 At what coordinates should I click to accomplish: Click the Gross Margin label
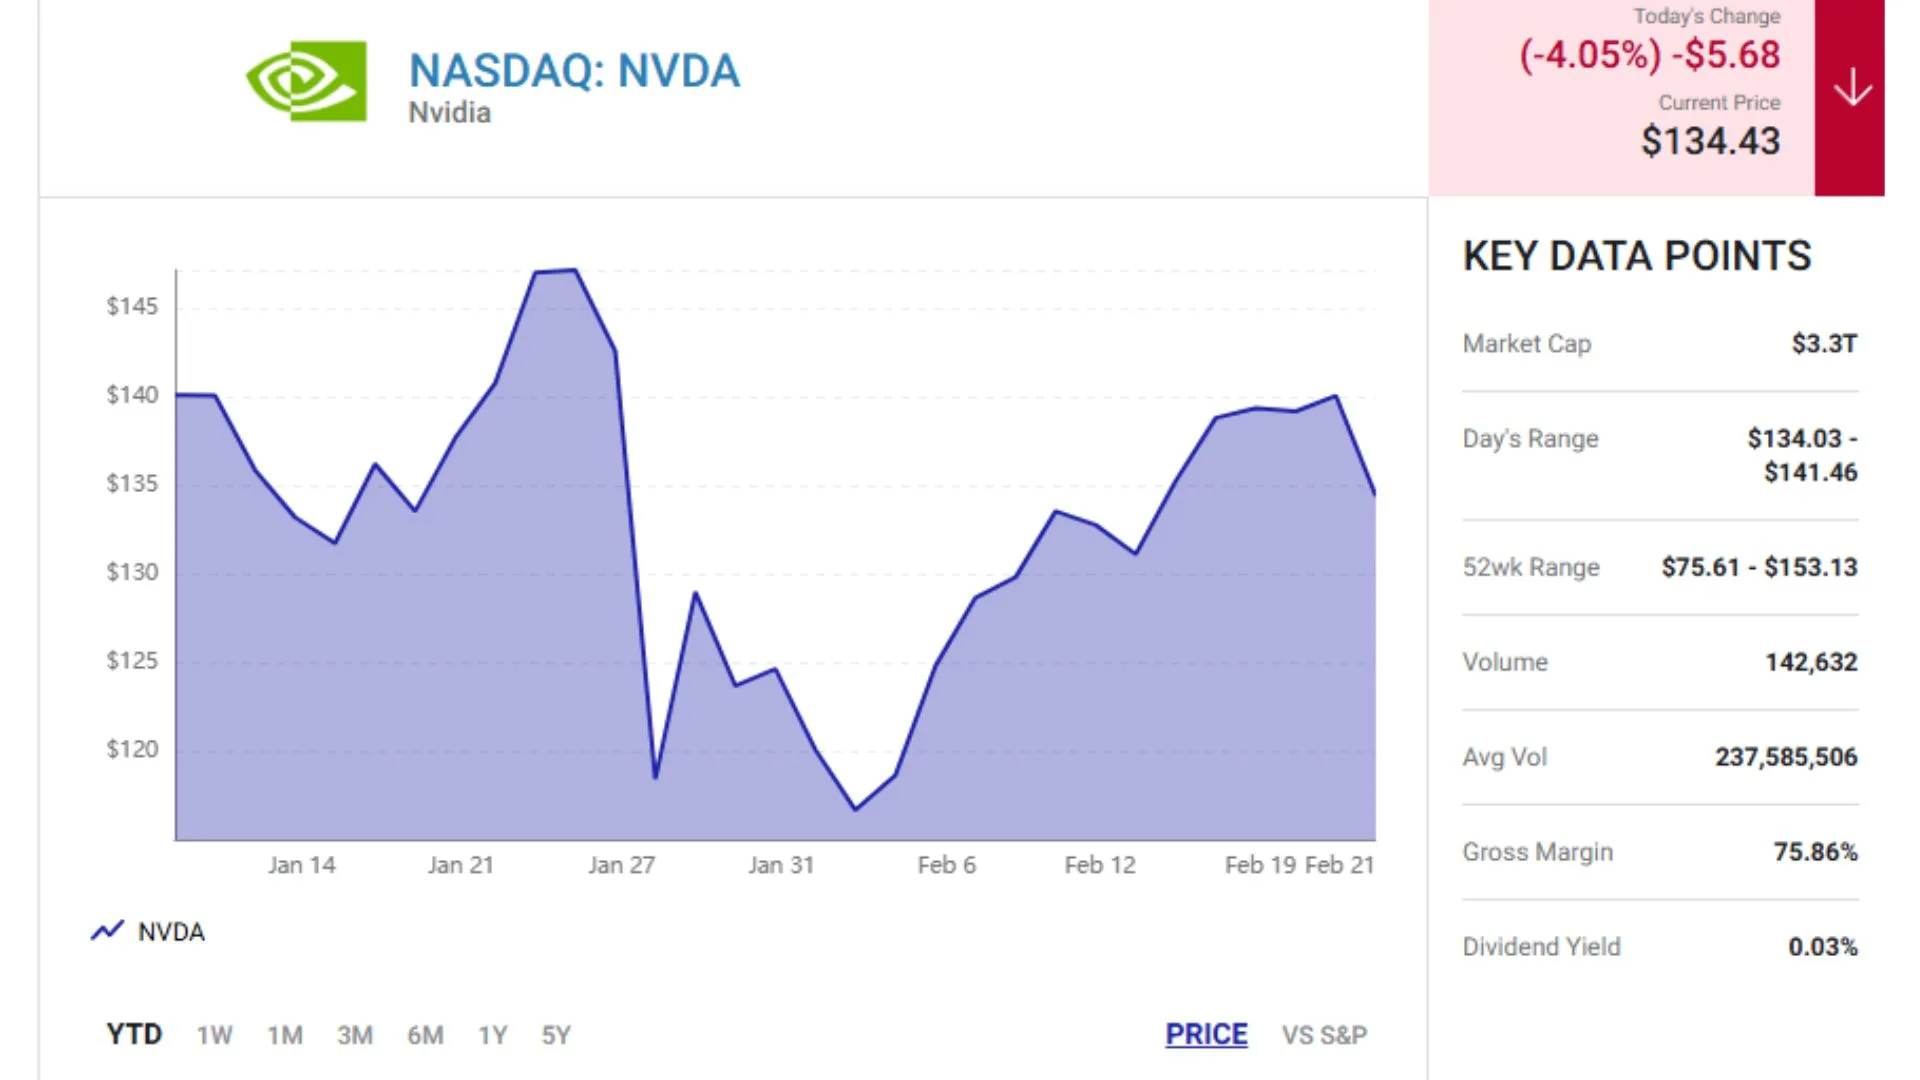1538,852
